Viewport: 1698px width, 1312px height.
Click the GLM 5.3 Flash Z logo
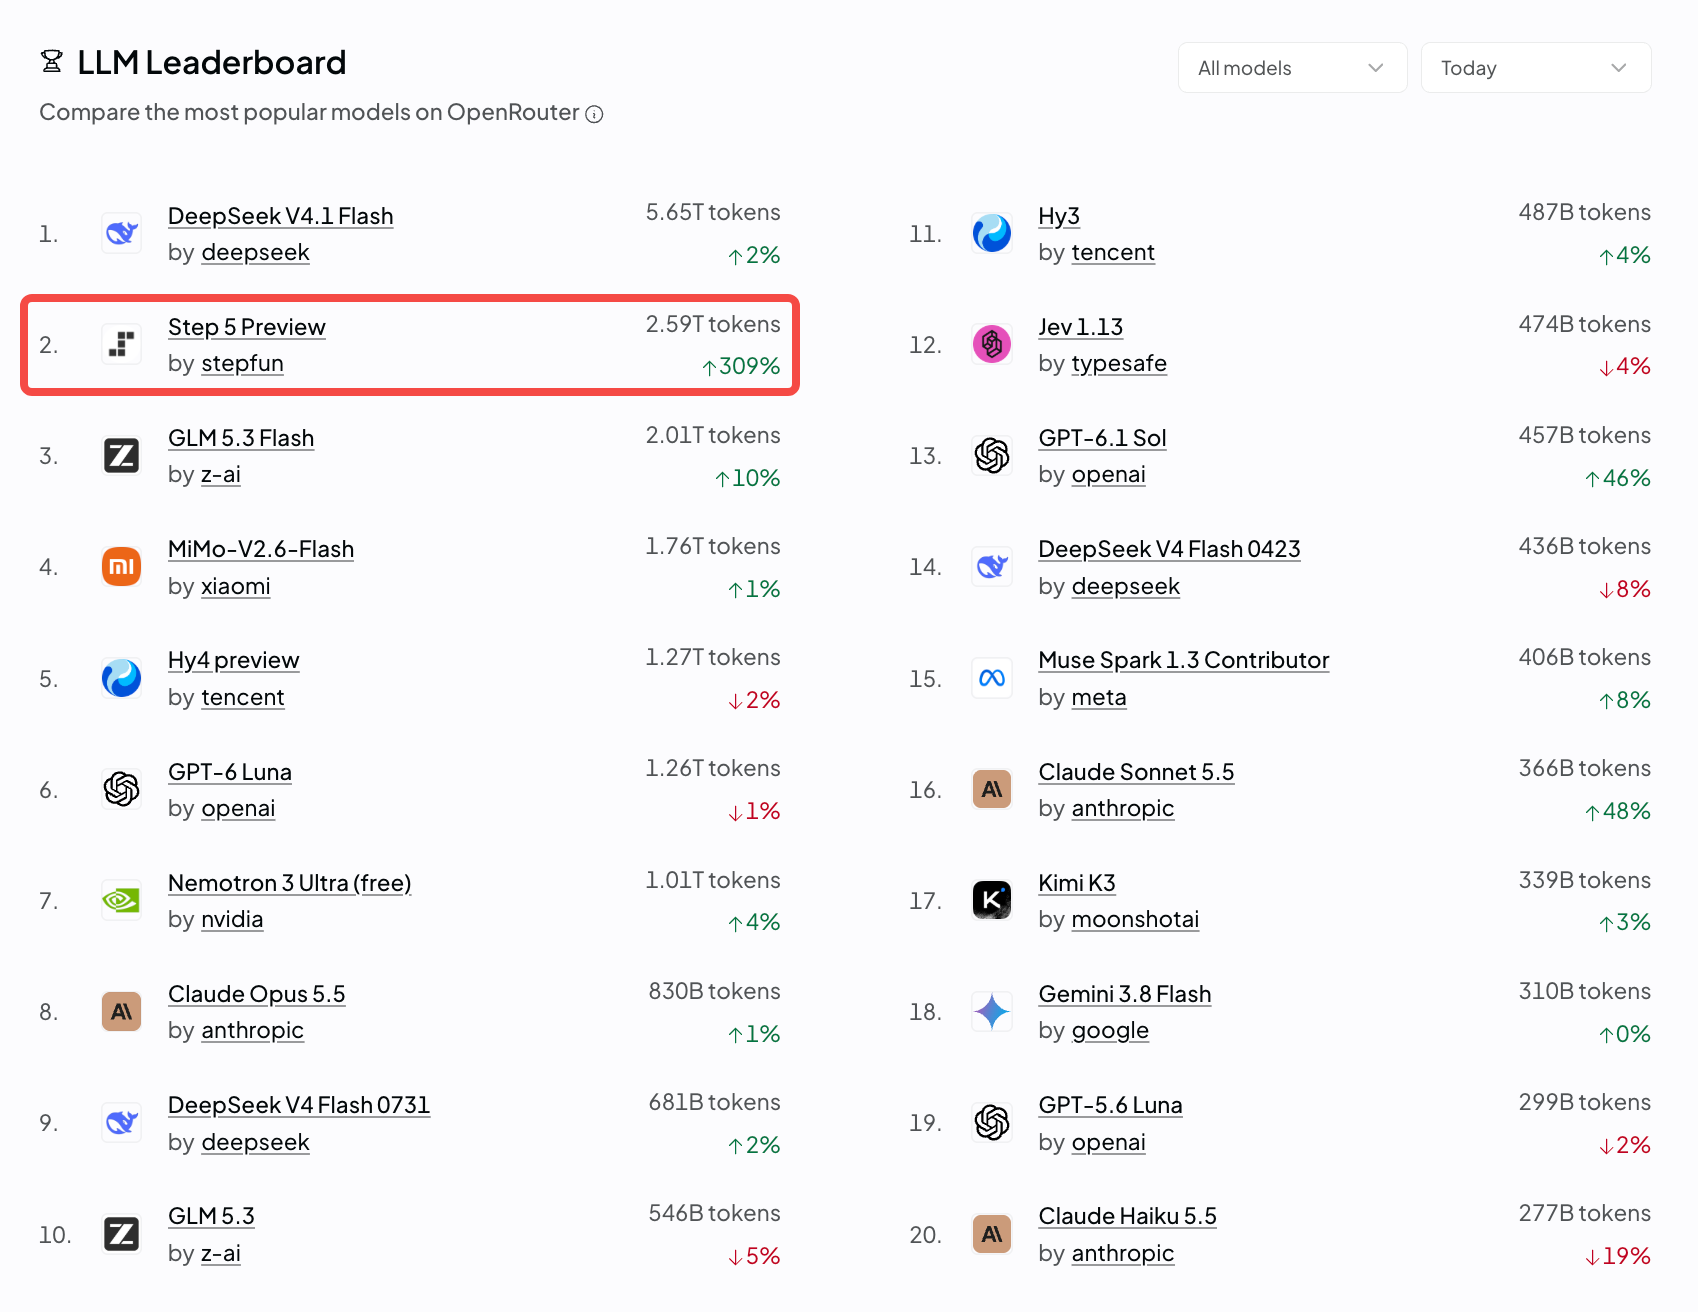122,456
